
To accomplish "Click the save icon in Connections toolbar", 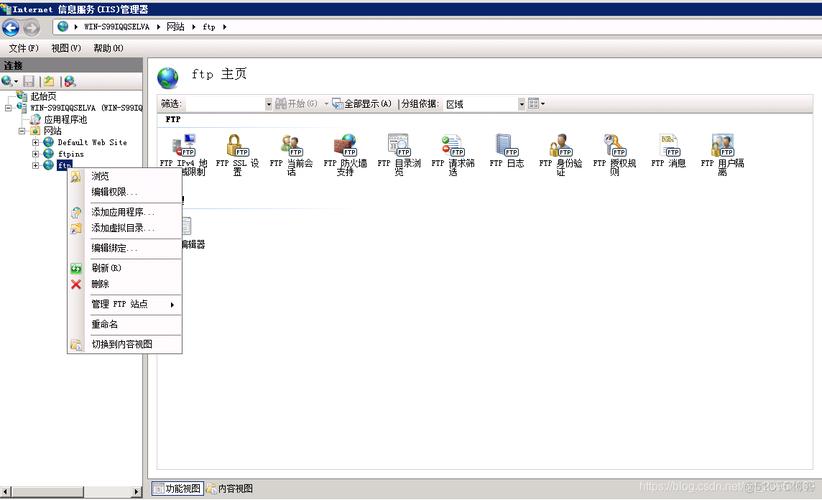I will pos(29,81).
